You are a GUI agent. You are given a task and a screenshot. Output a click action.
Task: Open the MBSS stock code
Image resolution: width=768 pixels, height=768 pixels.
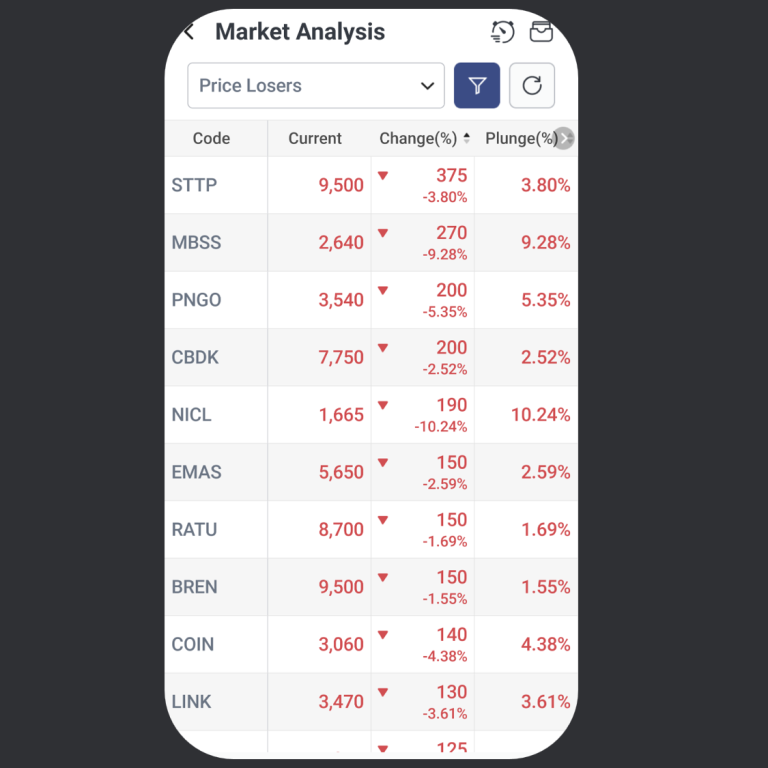pos(197,243)
